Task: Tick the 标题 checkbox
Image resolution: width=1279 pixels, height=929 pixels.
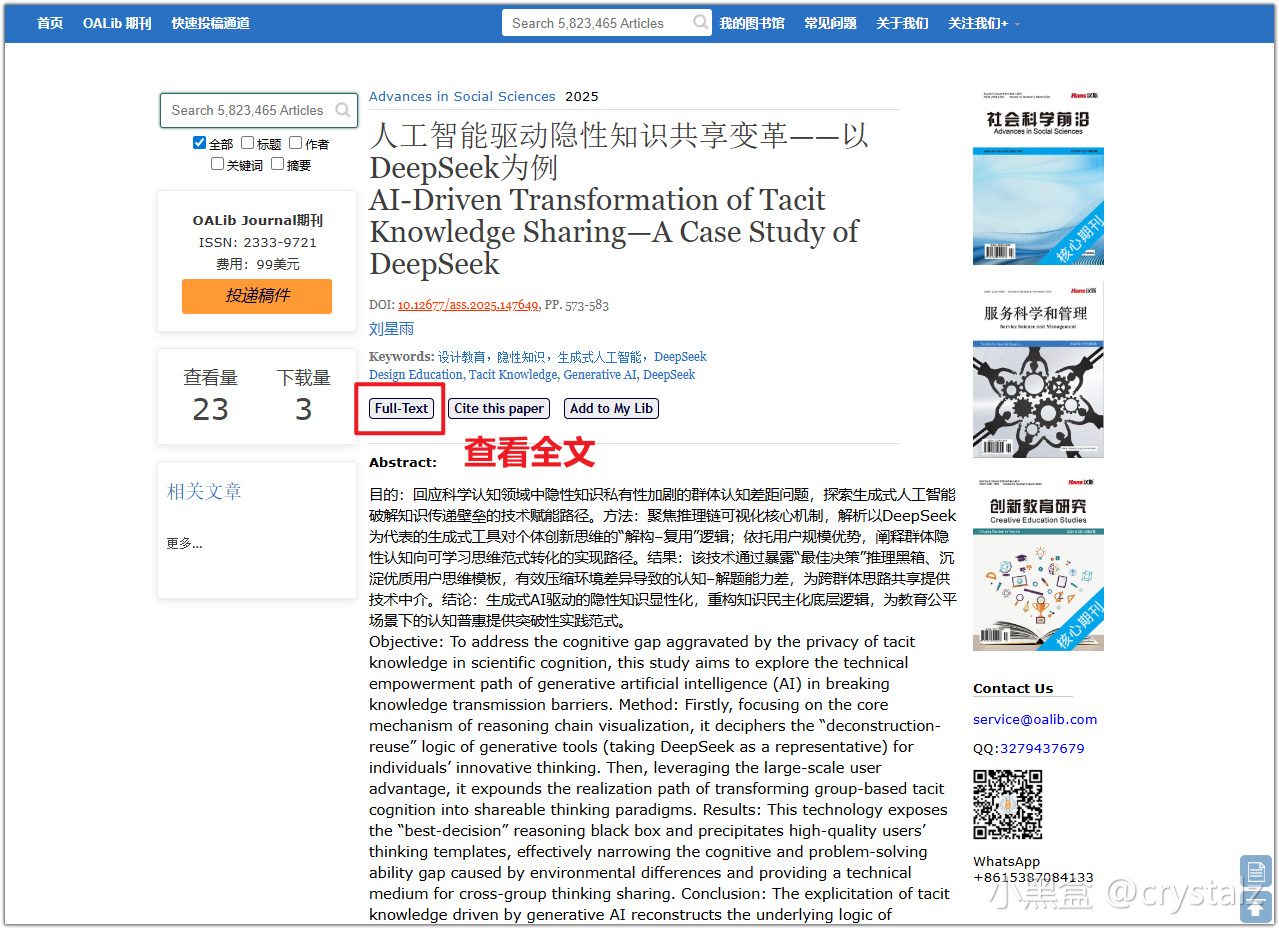Action: tap(247, 143)
